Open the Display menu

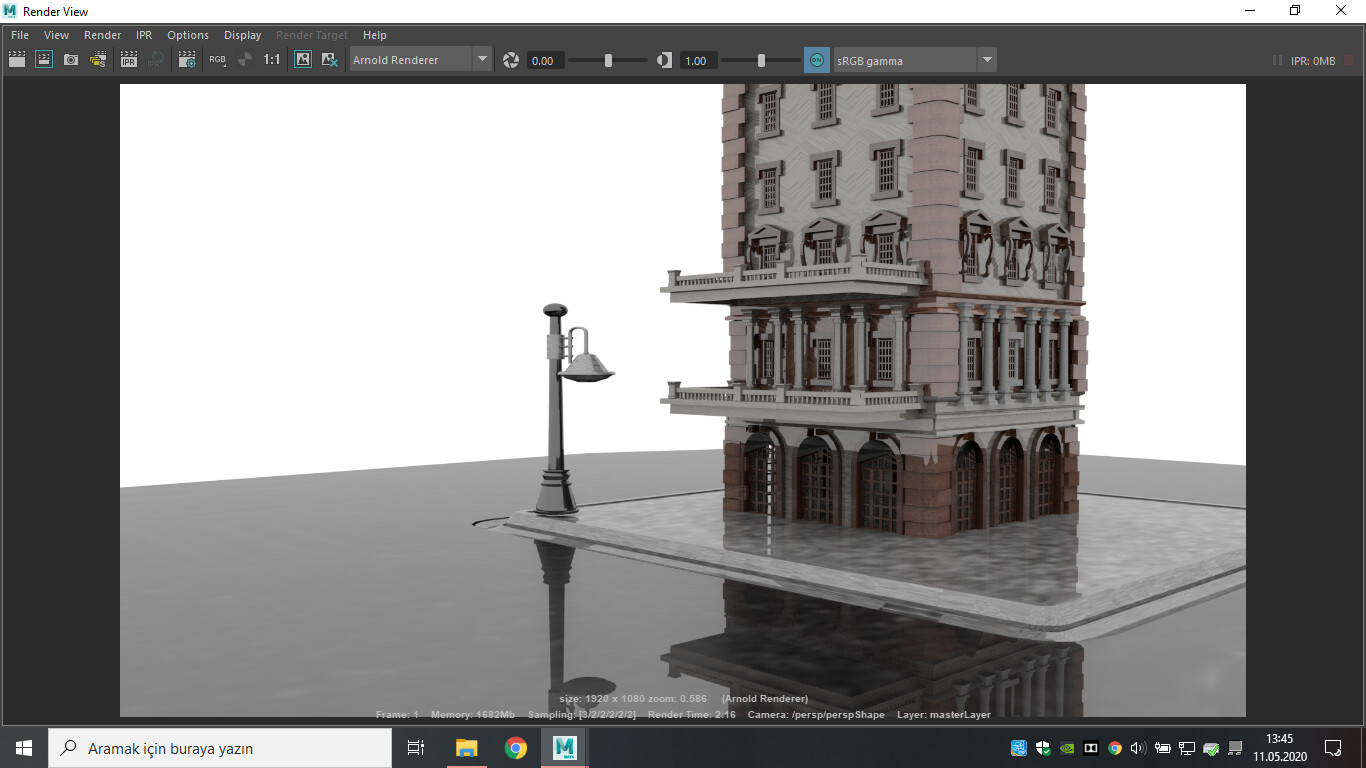click(x=242, y=35)
